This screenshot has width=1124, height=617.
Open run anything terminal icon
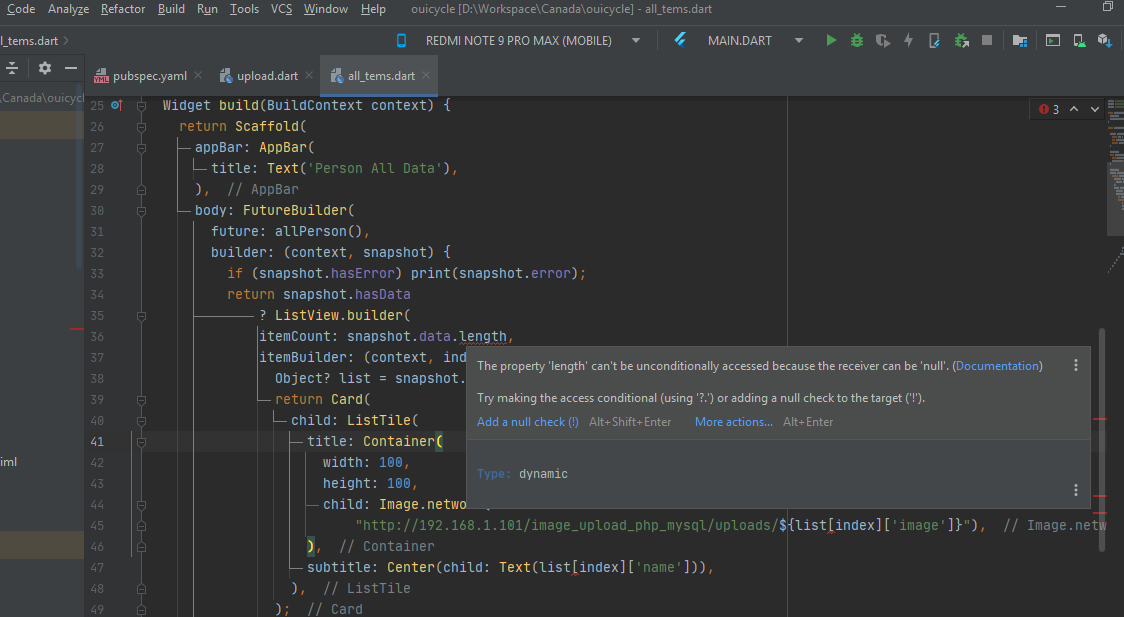coord(1052,40)
